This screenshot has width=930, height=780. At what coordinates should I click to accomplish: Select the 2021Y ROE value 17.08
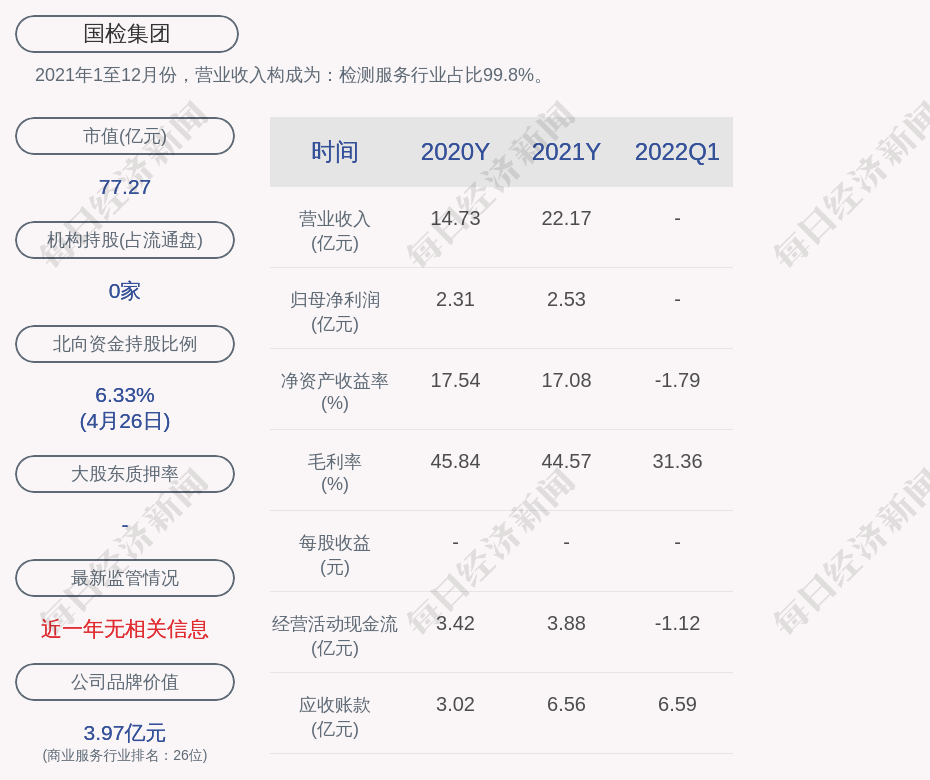(566, 380)
